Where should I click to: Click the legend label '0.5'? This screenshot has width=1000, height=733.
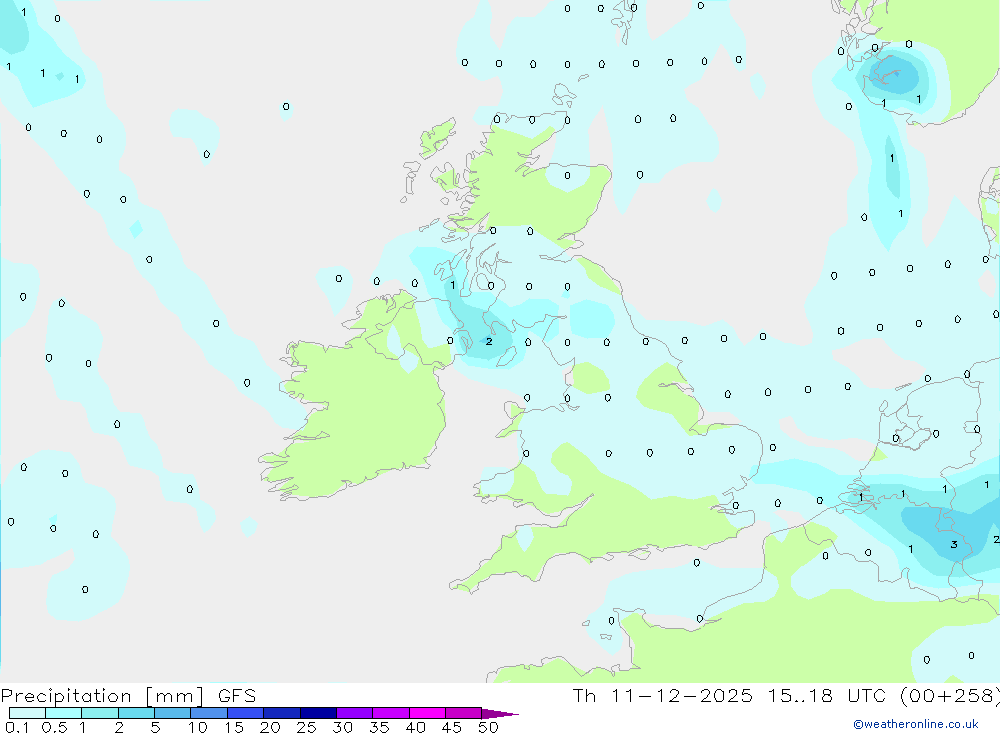coord(54,727)
